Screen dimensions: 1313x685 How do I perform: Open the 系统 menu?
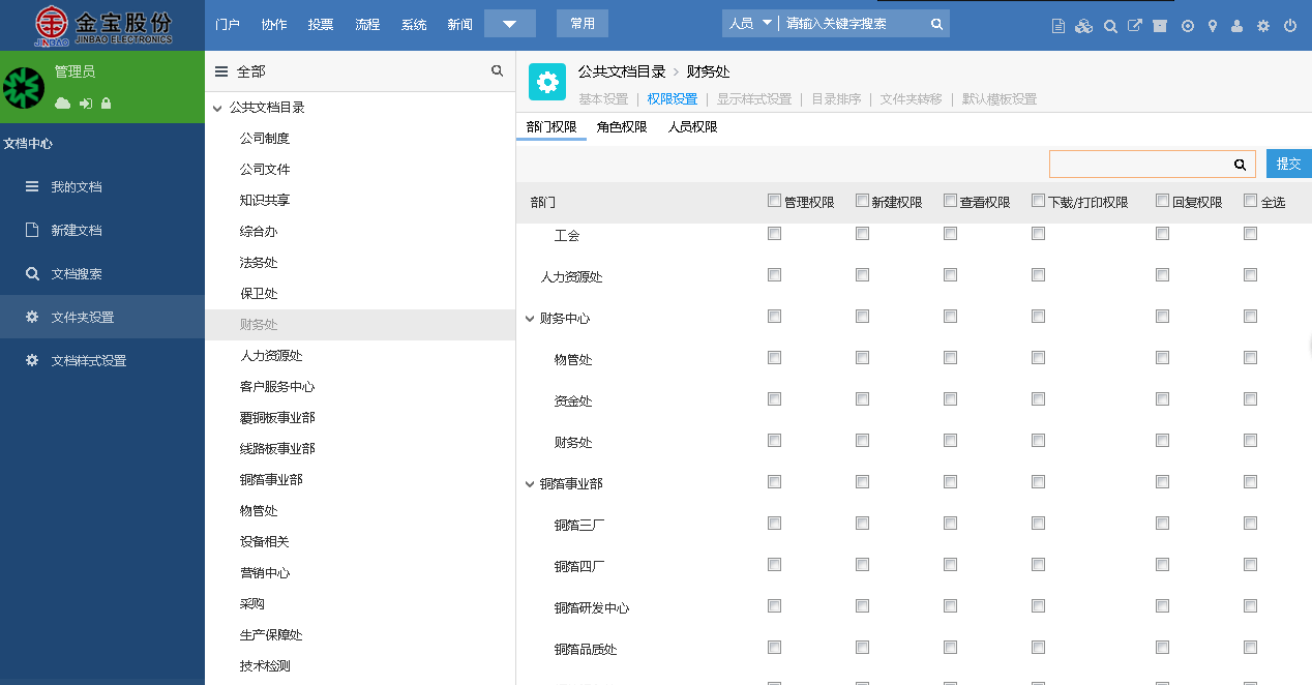pos(414,24)
